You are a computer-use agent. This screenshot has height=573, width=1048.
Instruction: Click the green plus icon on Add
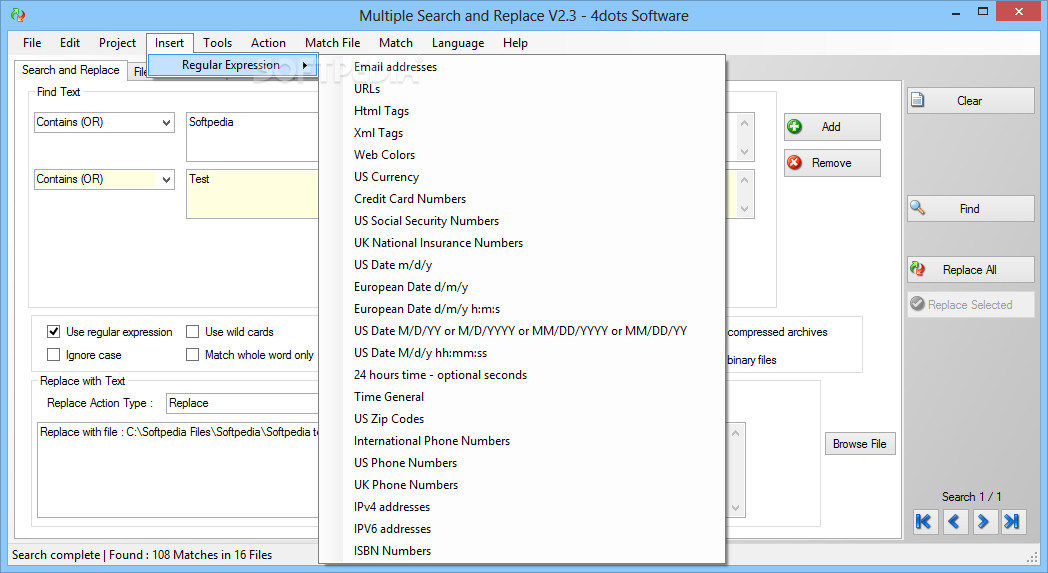795,126
